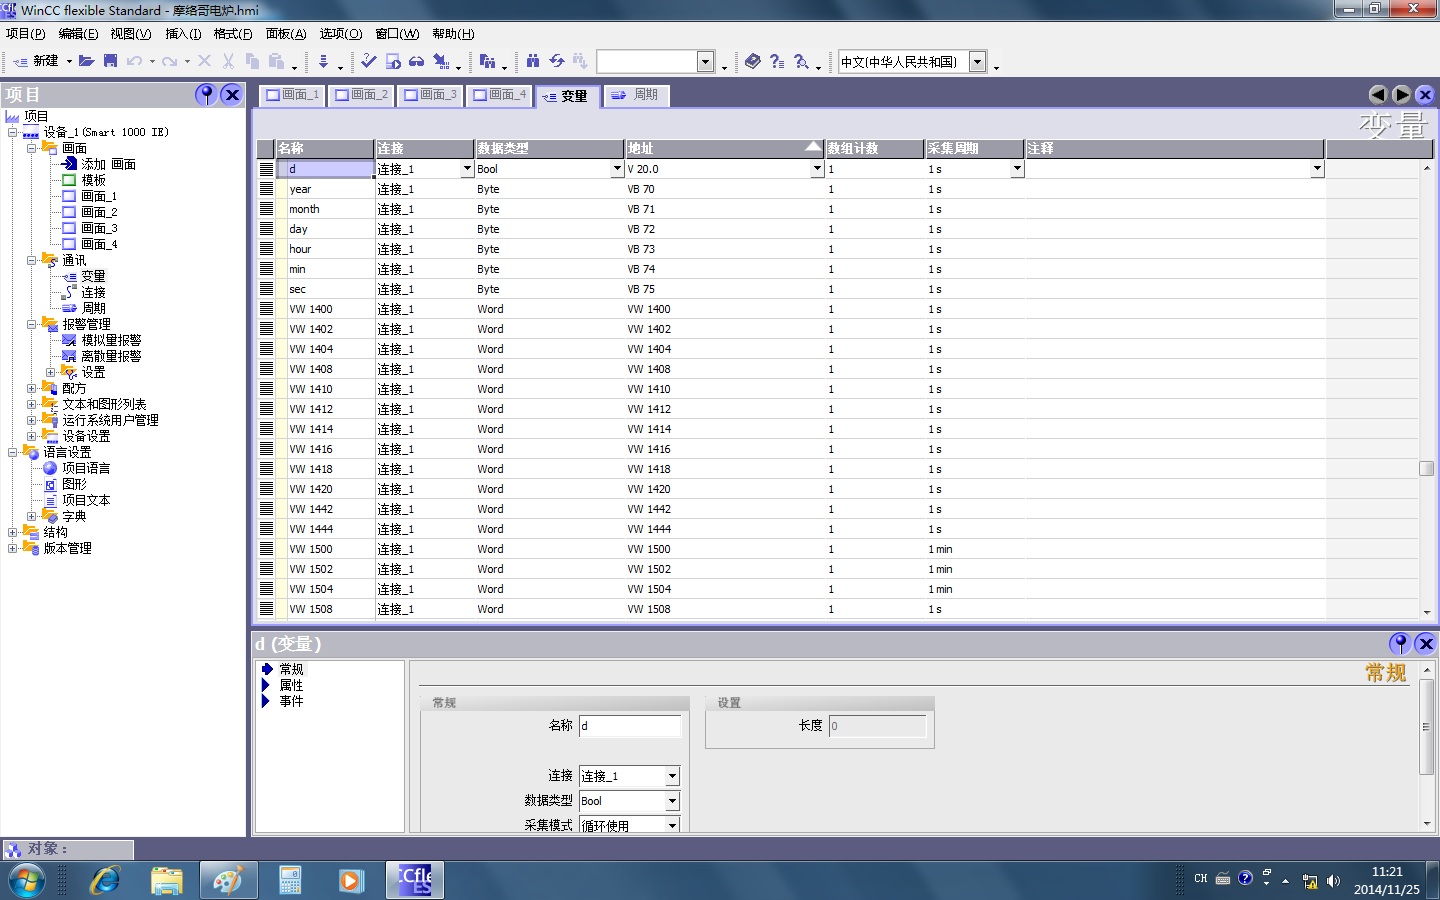This screenshot has height=900, width=1440.
Task: Collapse the 通讯 folder in the project tree
Action: point(32,260)
